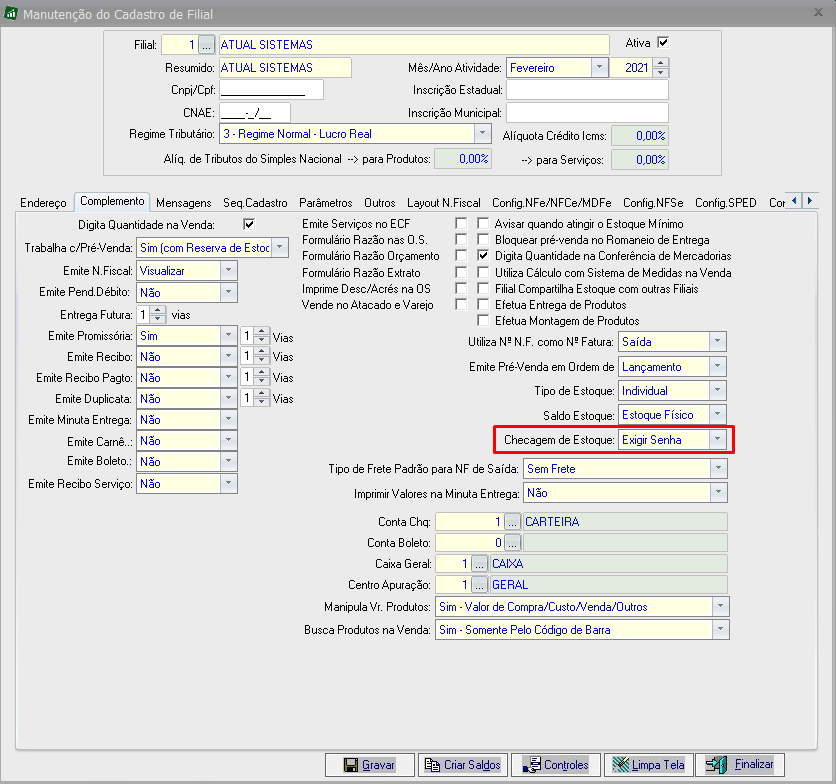
Task: Switch to the Parâmetros tab
Action: click(x=326, y=203)
